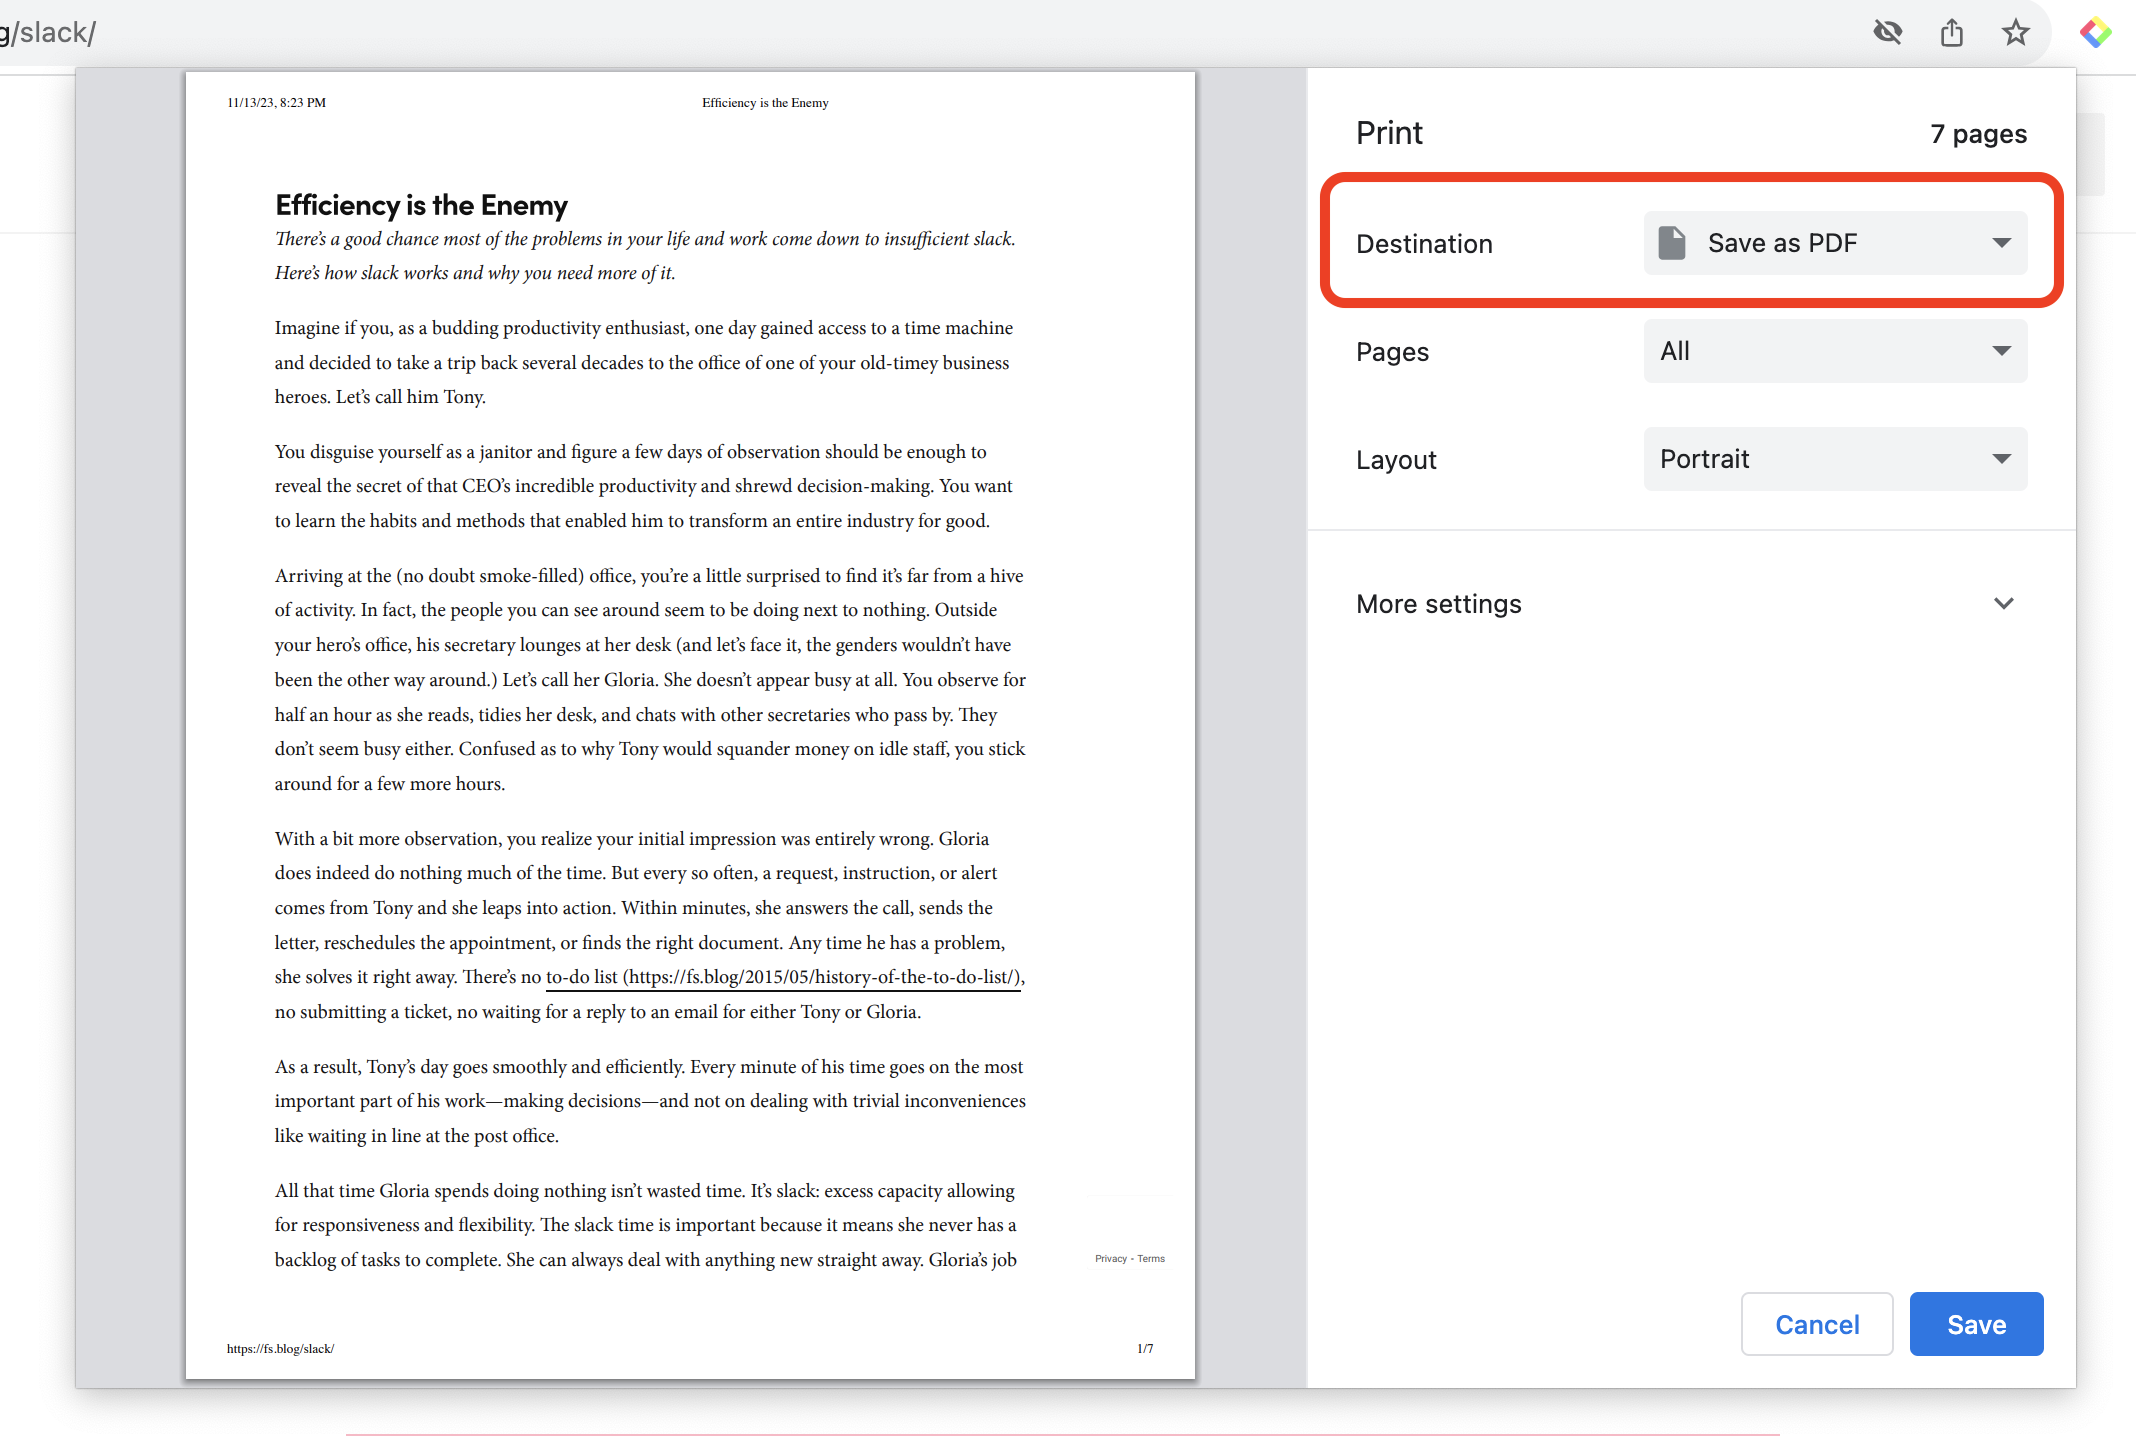Click the print preview page thumbnail heading
This screenshot has width=2136, height=1436.
(x=421, y=205)
